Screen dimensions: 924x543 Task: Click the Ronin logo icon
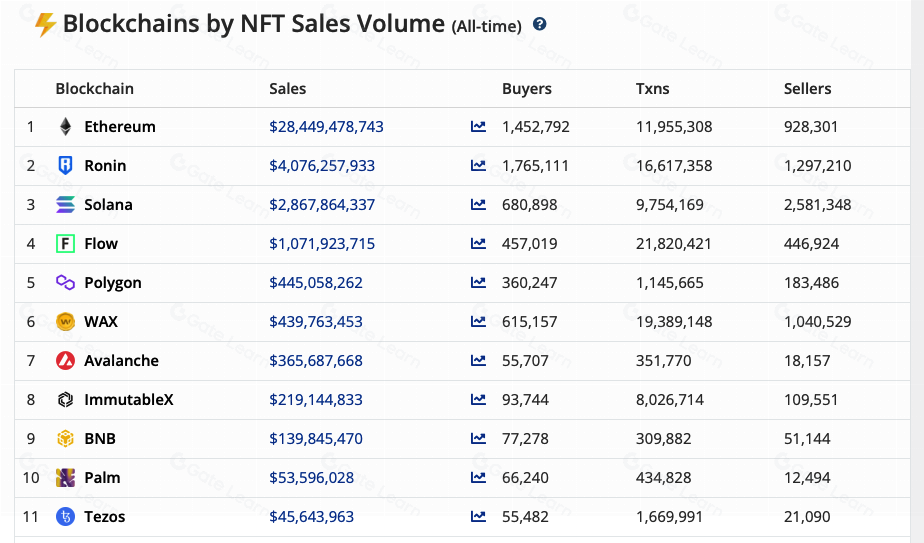65,166
